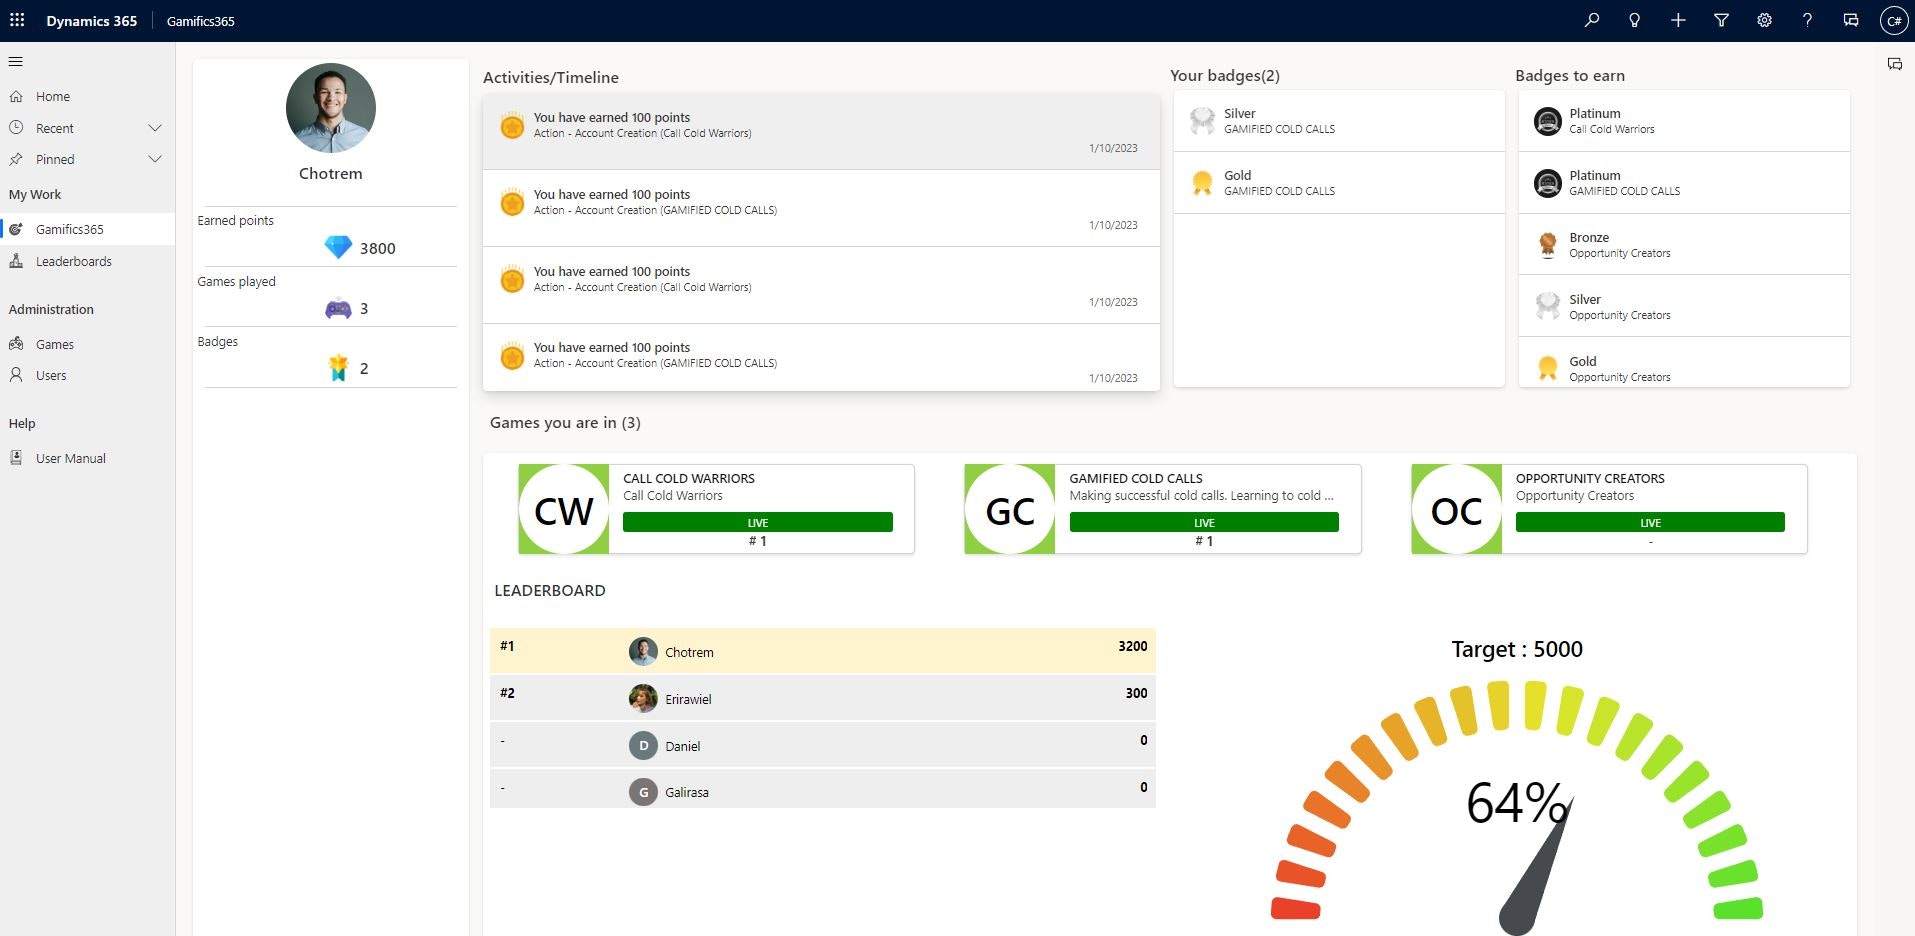The width and height of the screenshot is (1915, 936).
Task: Click the Target : 5000 label
Action: coord(1517,649)
